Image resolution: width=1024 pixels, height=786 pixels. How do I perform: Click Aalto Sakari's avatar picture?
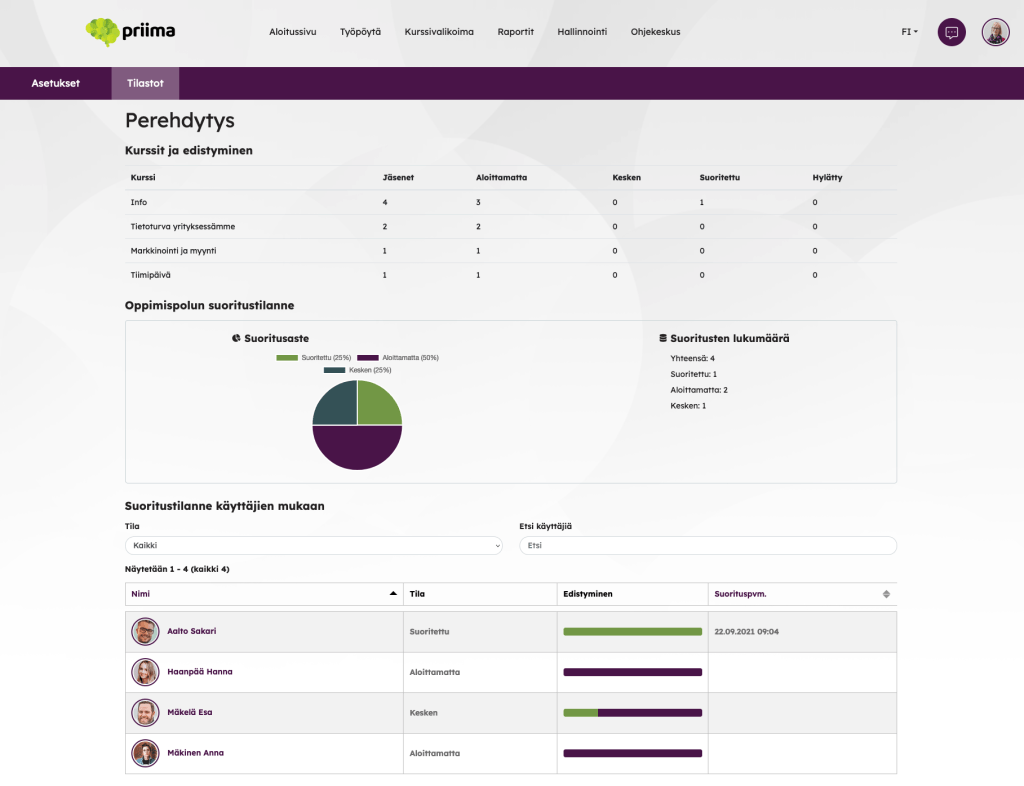point(145,632)
